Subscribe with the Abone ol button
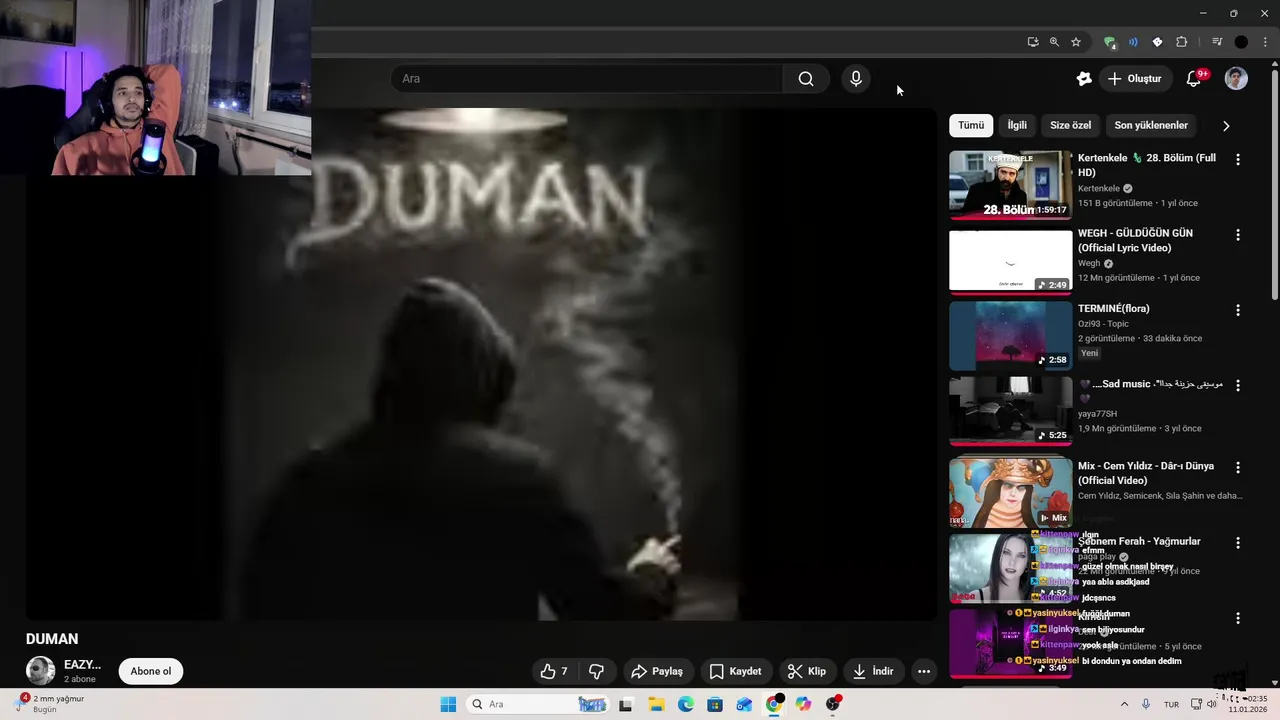Viewport: 1280px width, 720px height. coord(151,671)
